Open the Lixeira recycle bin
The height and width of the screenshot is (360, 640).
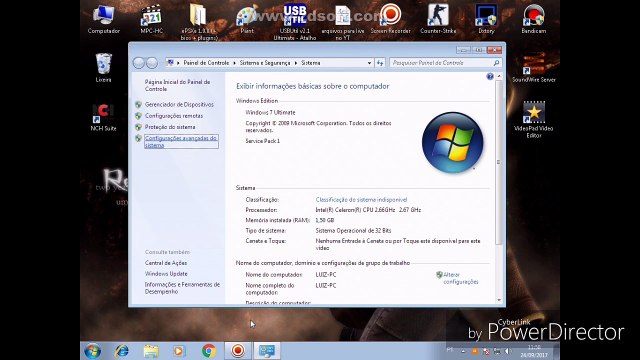click(x=103, y=67)
